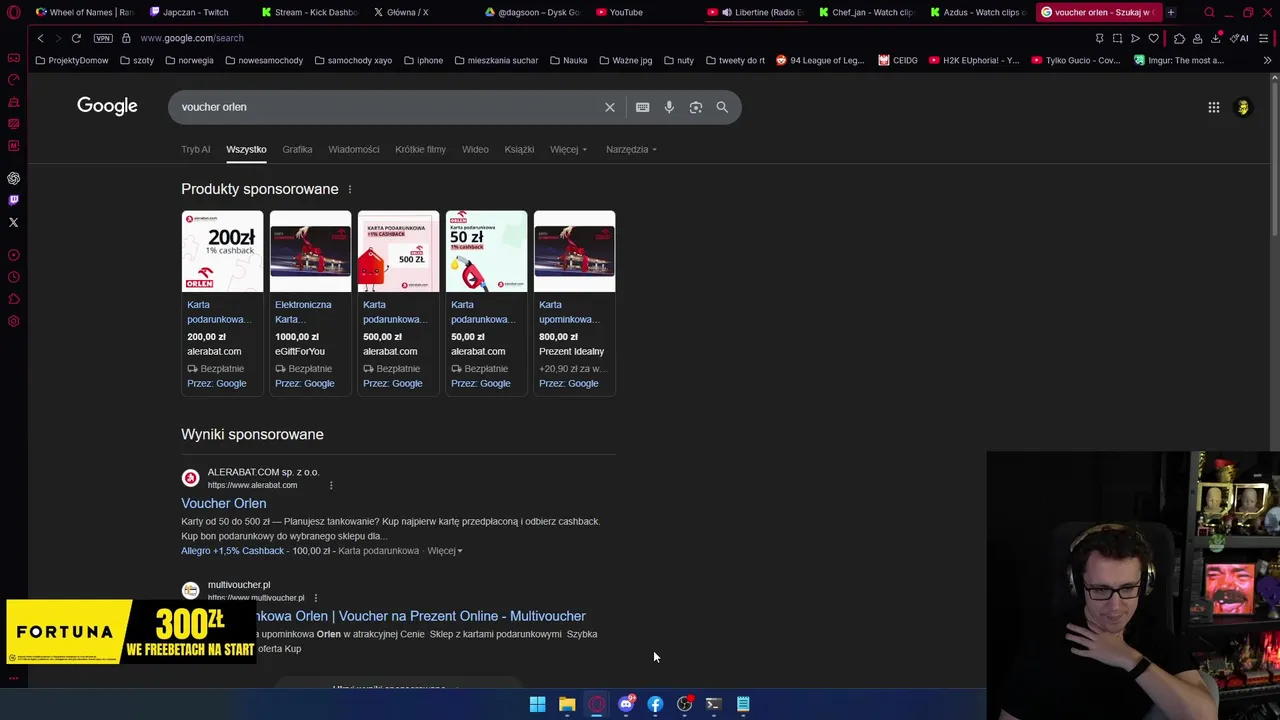Switch to Japczan - Twitch tab
Image resolution: width=1280 pixels, height=720 pixels.
(x=190, y=12)
